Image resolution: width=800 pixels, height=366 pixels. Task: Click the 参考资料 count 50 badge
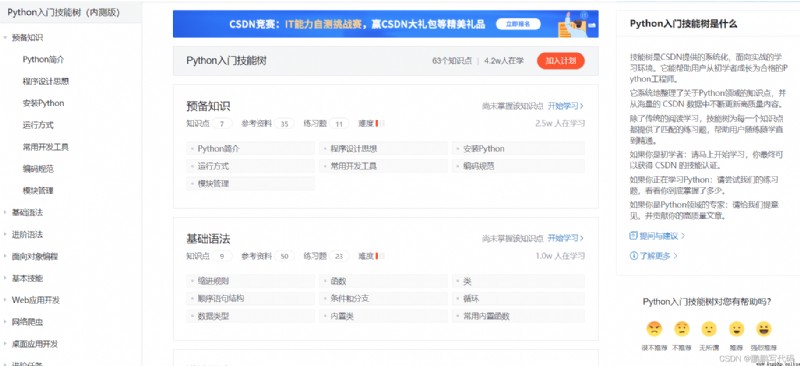(284, 256)
